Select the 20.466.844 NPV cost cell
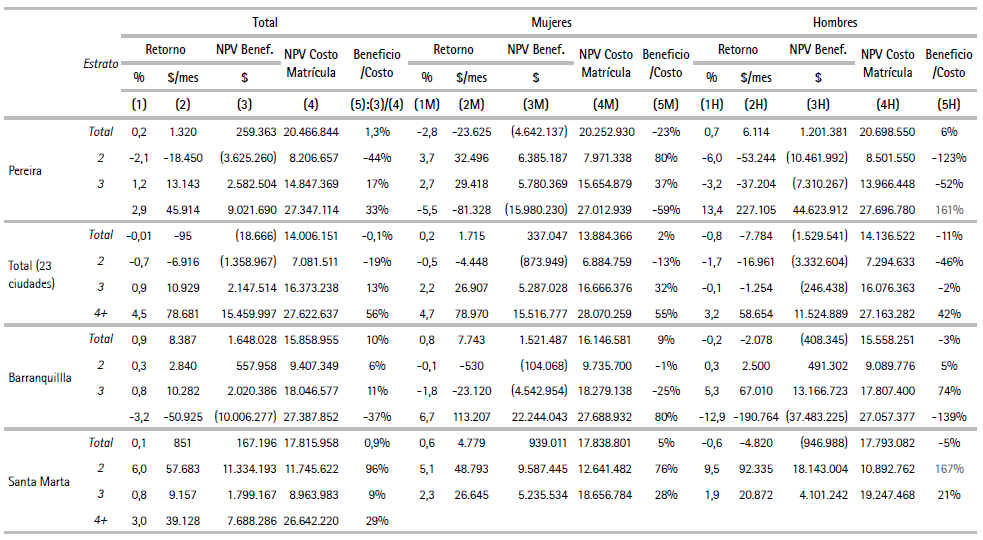This screenshot has height=540, width=983. click(x=312, y=132)
